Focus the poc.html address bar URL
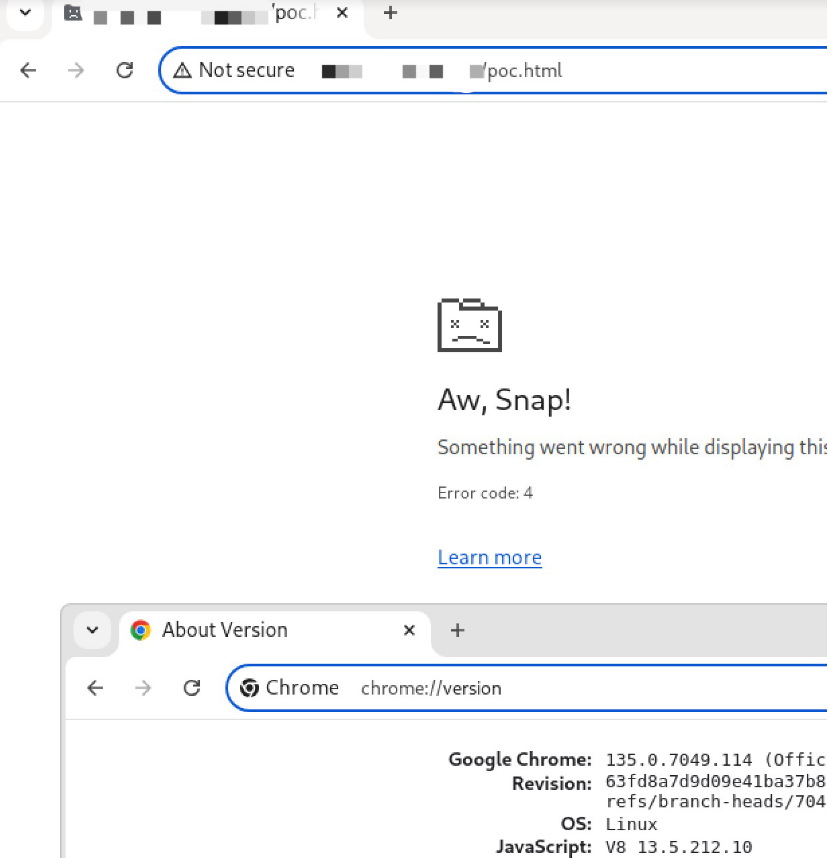 point(600,70)
